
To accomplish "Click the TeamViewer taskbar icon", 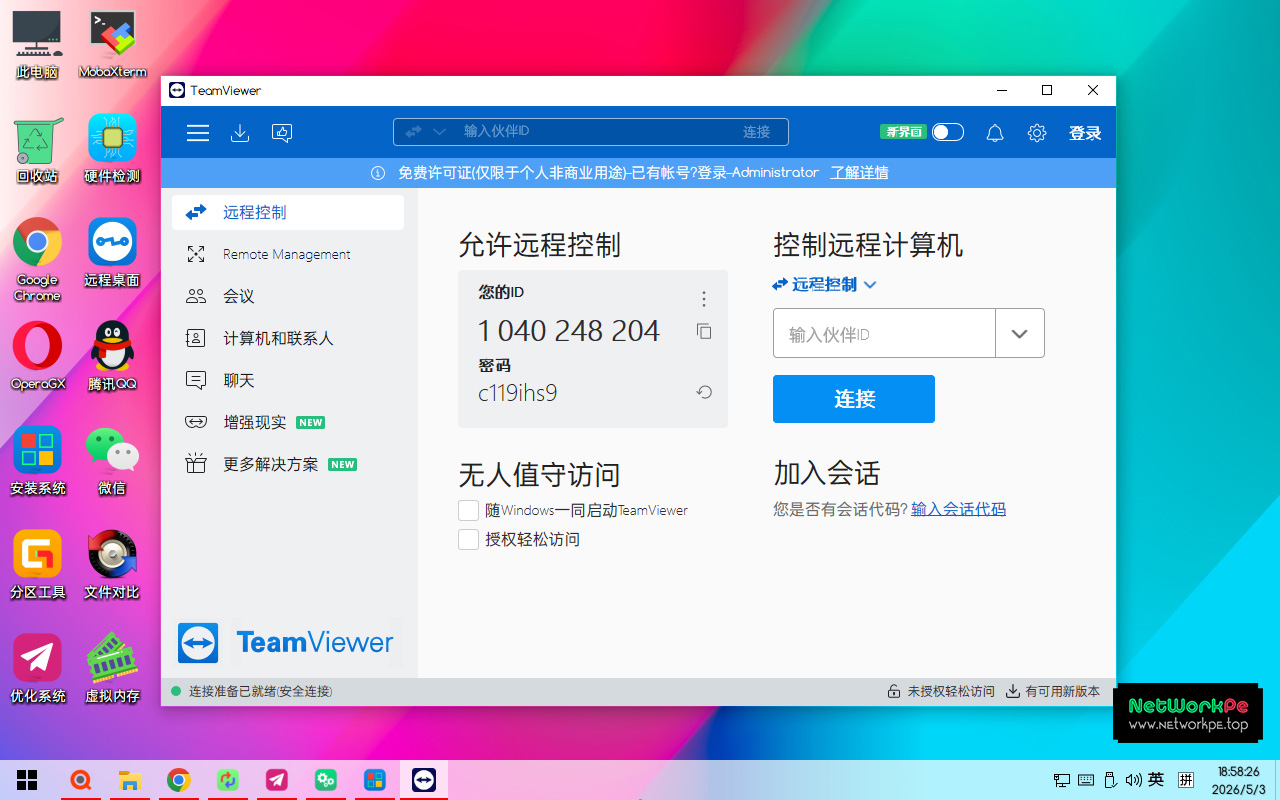I will (424, 780).
